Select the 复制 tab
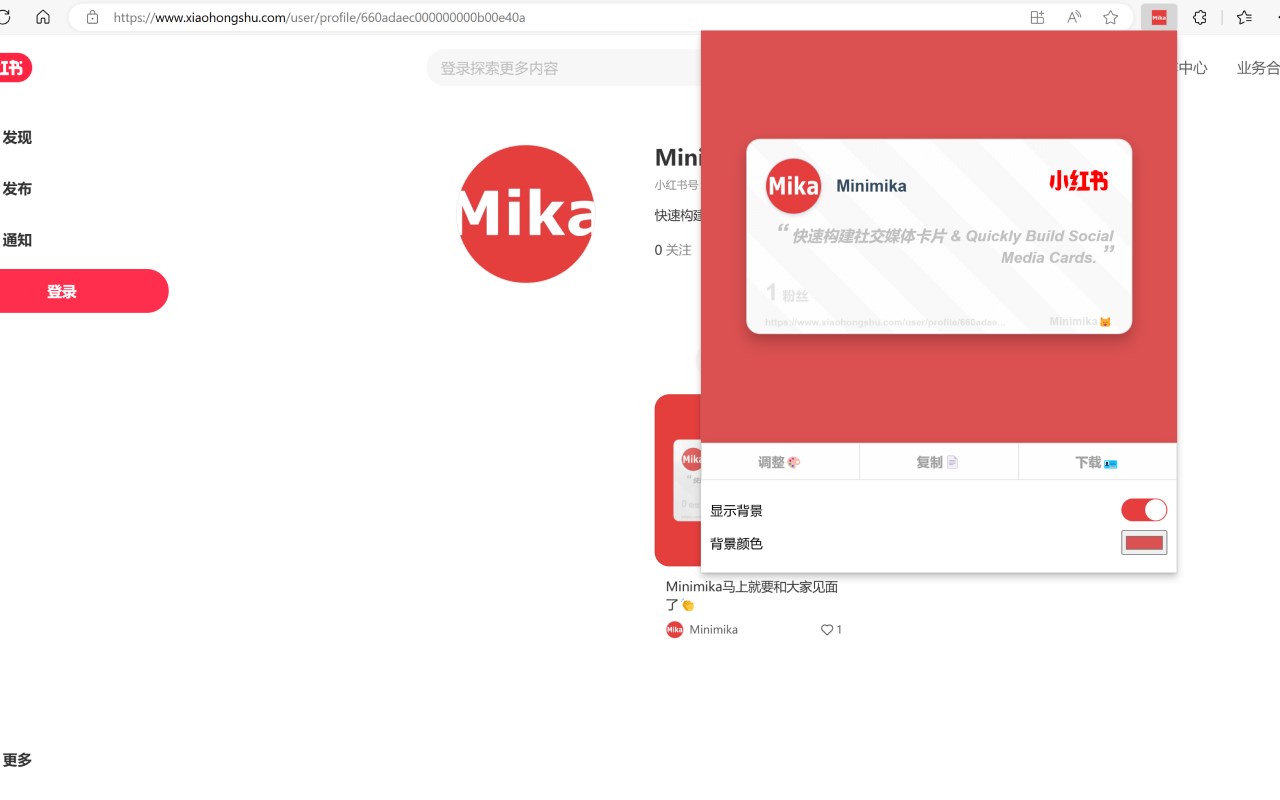Viewport: 1280px width, 800px height. click(938, 462)
